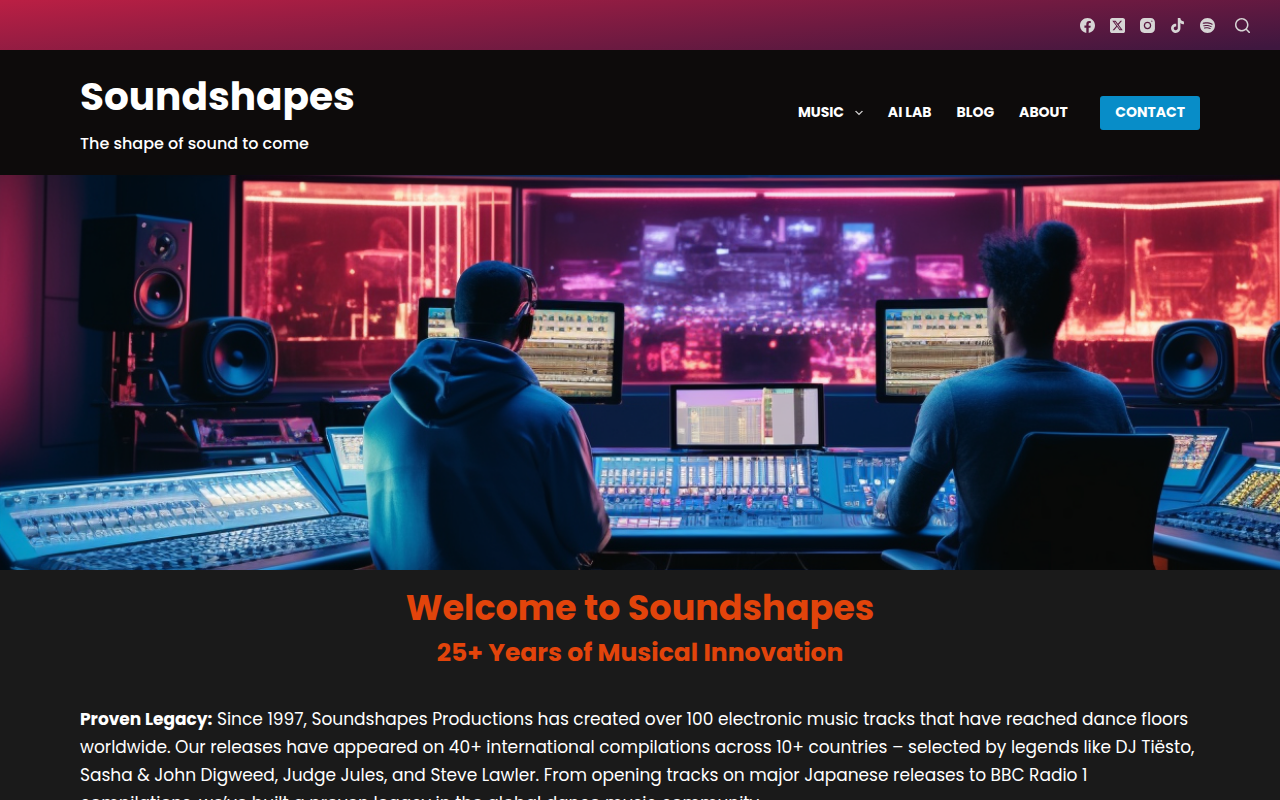Screen dimensions: 1280x800
Task: Expand the Music menu chevron
Action: tap(859, 113)
